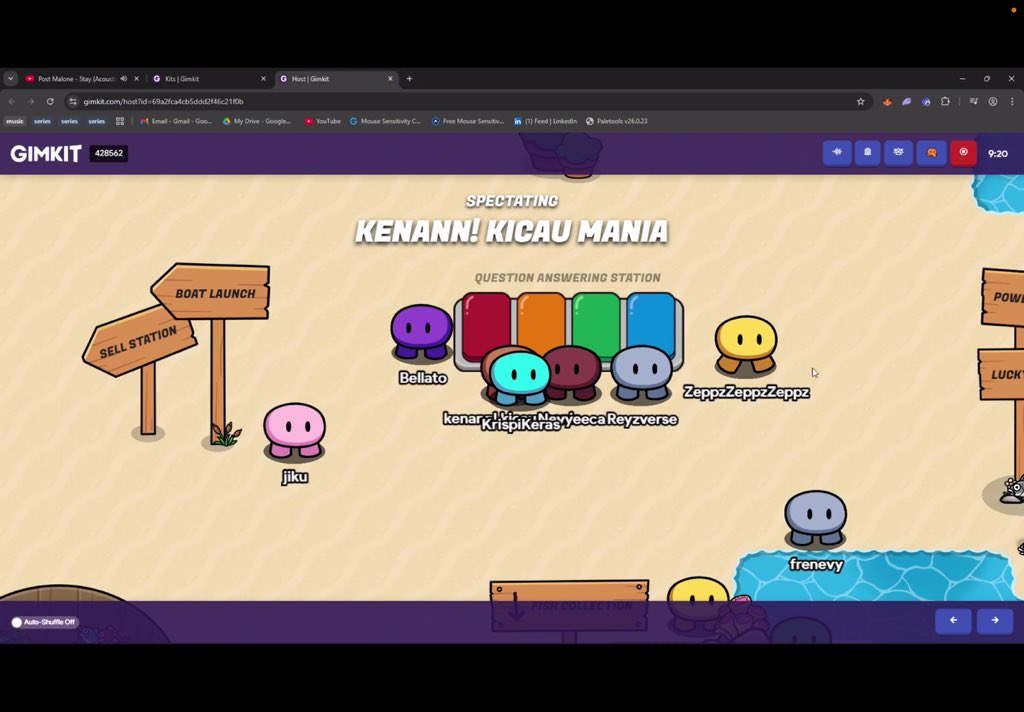Go forward in browser history
The image size is (1024, 712).
click(x=31, y=101)
